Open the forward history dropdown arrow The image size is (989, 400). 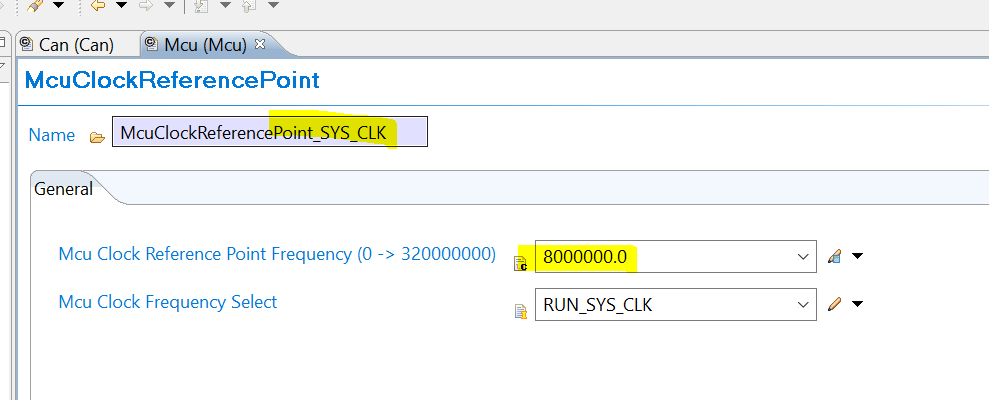[x=168, y=6]
